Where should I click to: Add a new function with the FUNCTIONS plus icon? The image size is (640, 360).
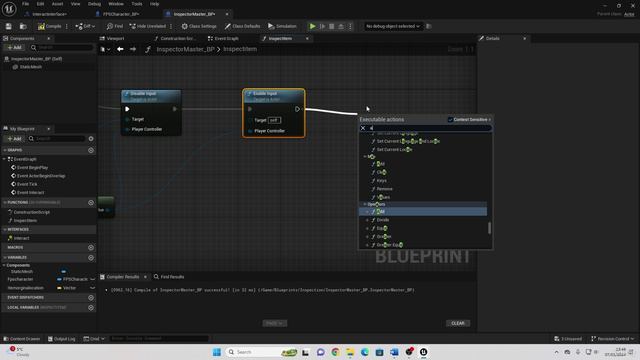[91, 202]
